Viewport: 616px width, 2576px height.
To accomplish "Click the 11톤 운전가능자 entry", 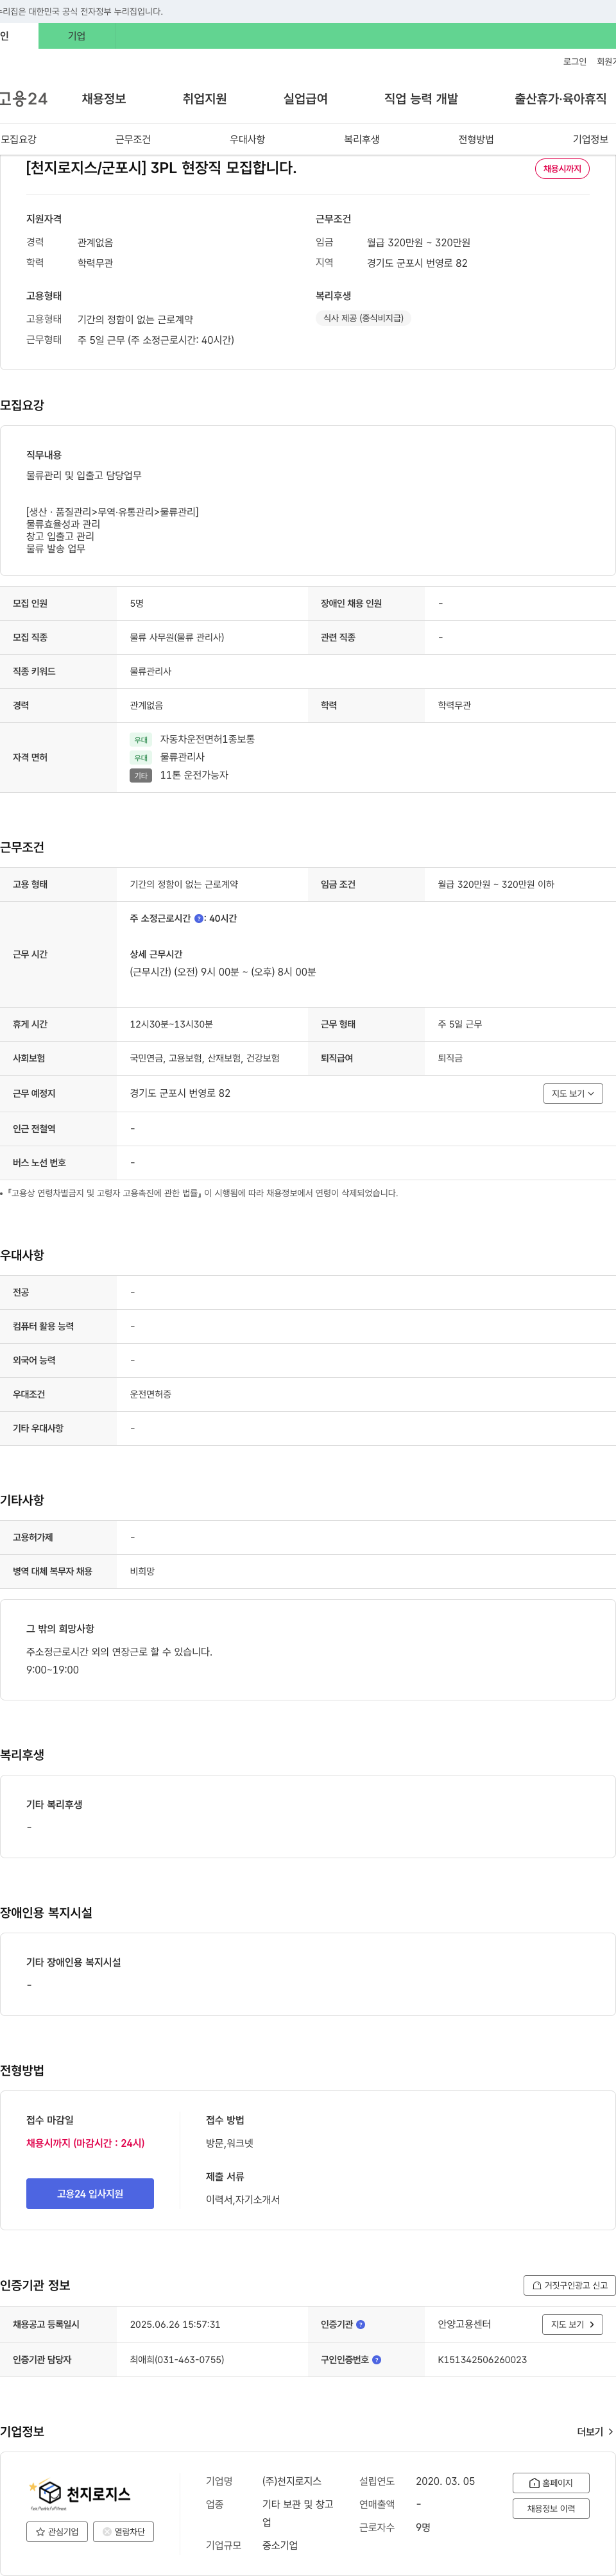I will tap(194, 775).
